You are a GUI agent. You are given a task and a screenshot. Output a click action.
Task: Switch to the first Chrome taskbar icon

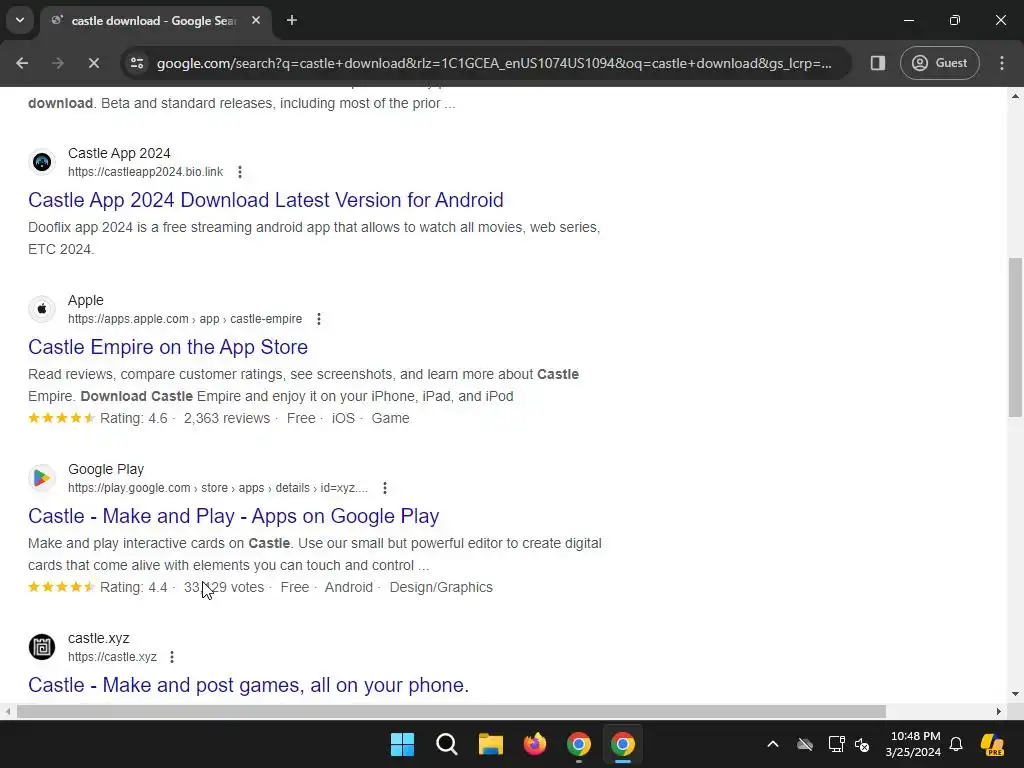579,744
